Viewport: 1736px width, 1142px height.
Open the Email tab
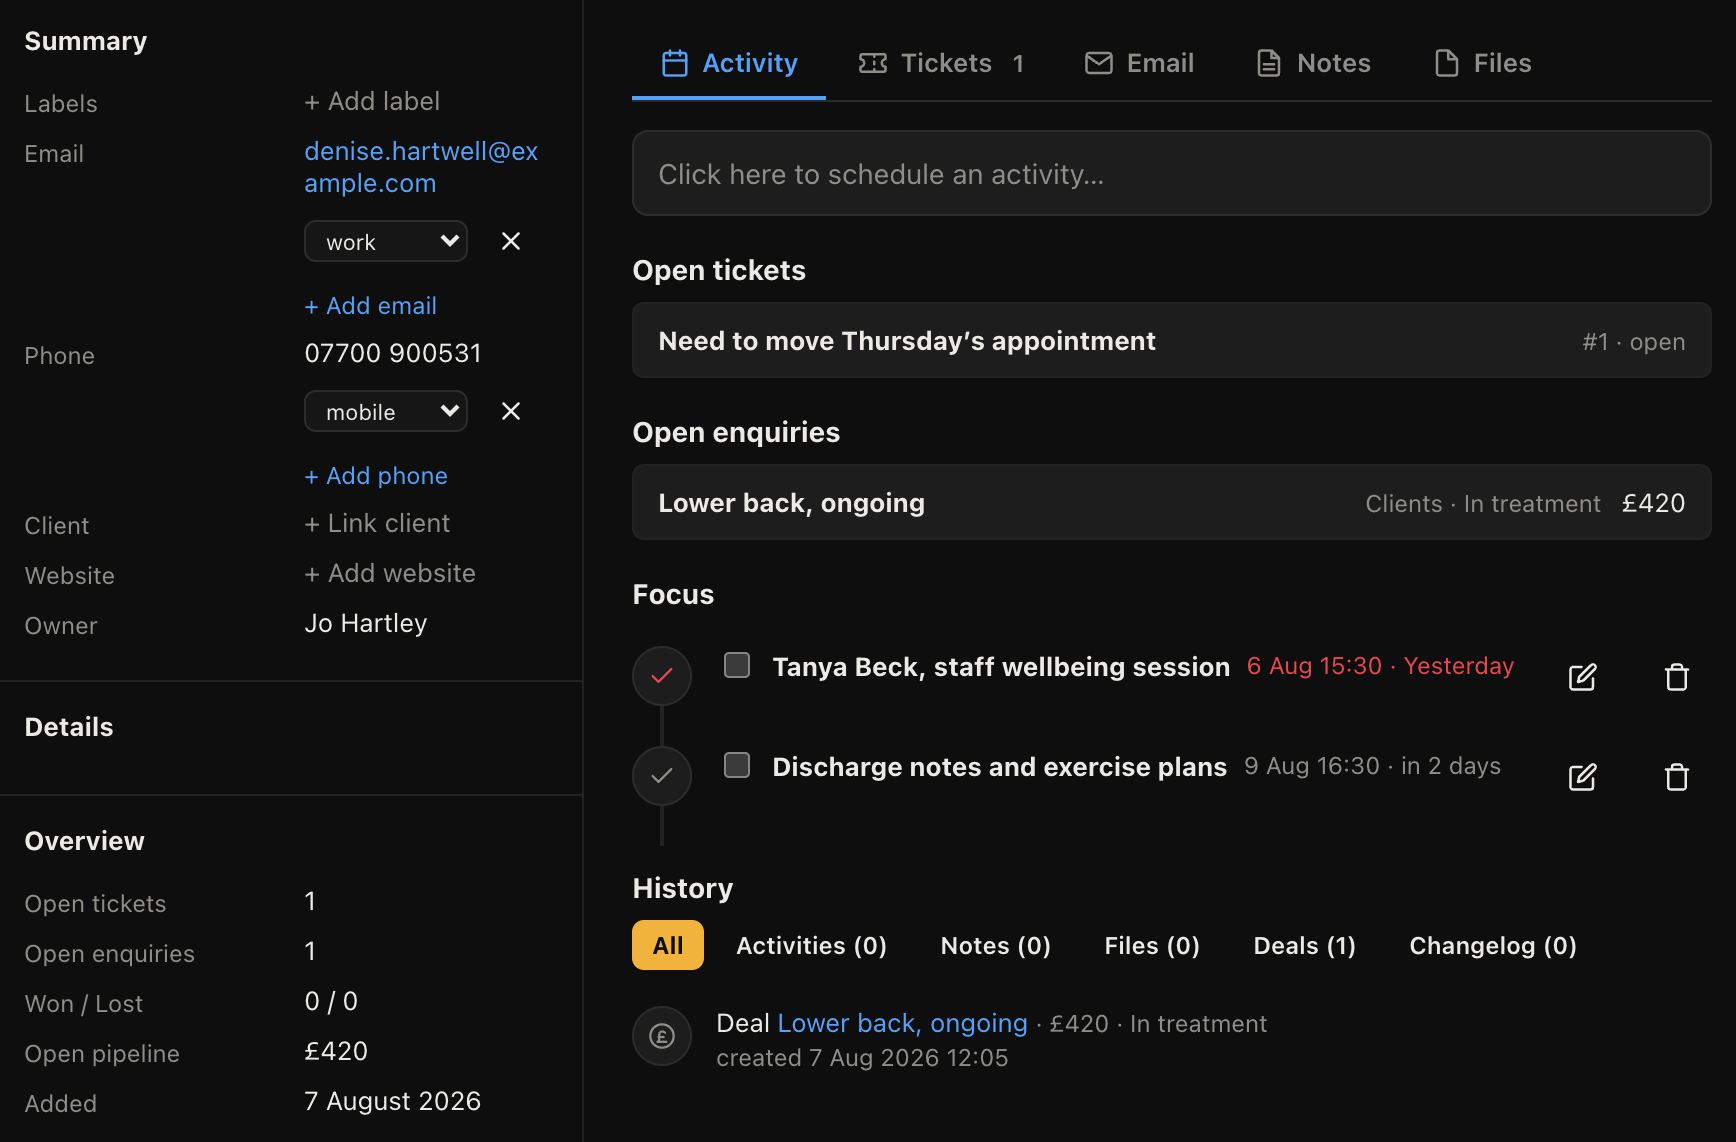click(1139, 63)
